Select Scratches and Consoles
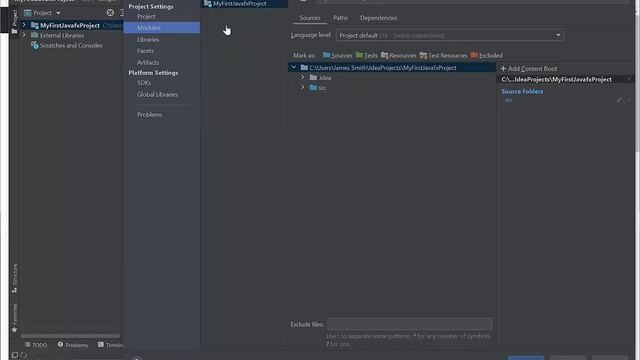The width and height of the screenshot is (640, 360). click(x=71, y=45)
